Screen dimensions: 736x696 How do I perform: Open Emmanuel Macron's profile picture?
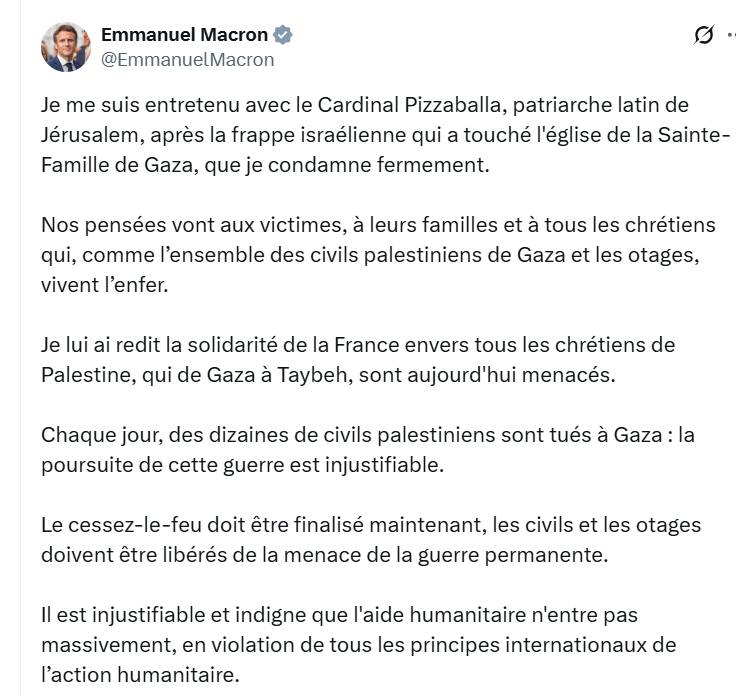click(66, 47)
